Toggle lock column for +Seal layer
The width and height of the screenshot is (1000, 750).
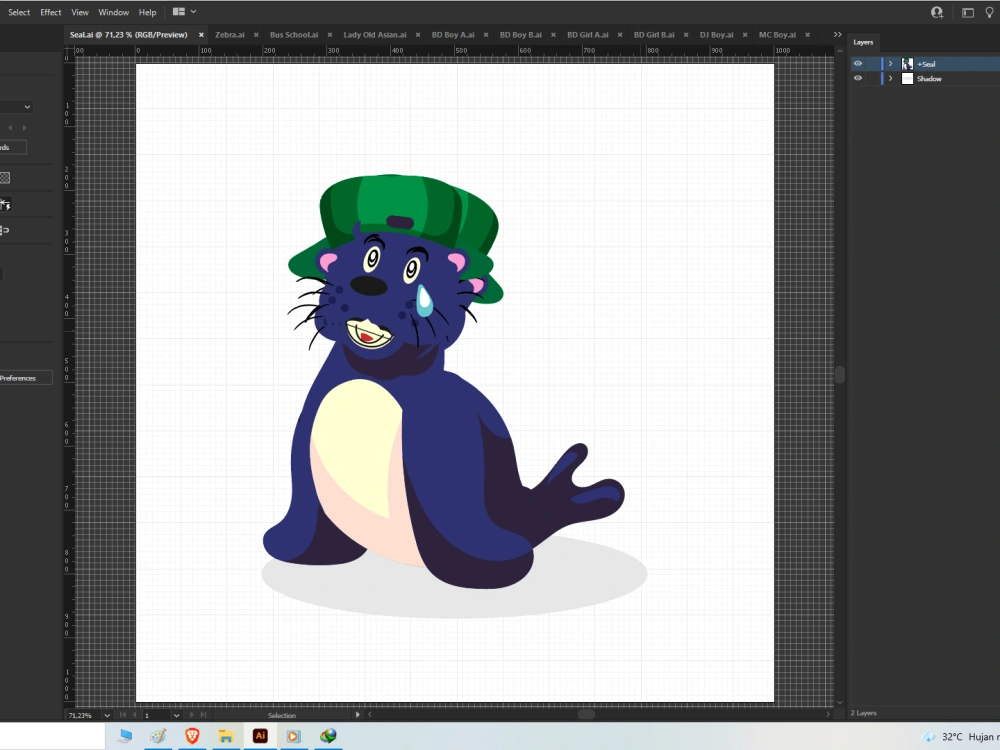tap(872, 64)
